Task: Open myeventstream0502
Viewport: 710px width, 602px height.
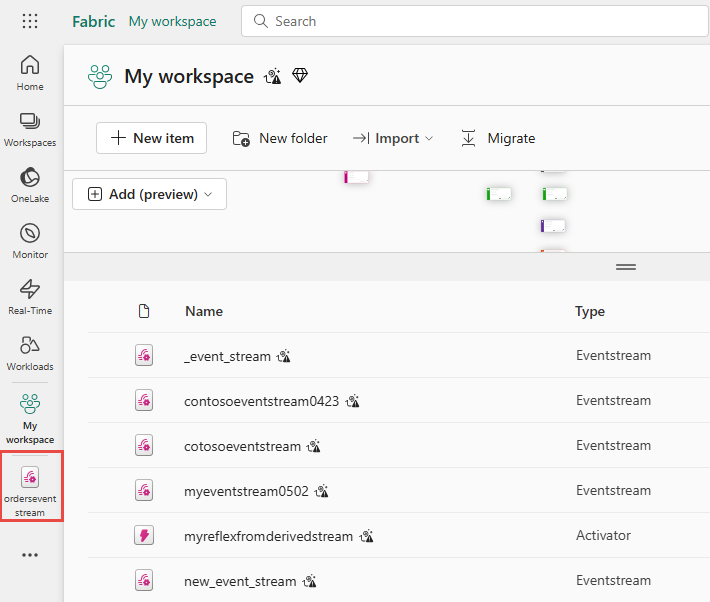Action: pyautogui.click(x=246, y=491)
